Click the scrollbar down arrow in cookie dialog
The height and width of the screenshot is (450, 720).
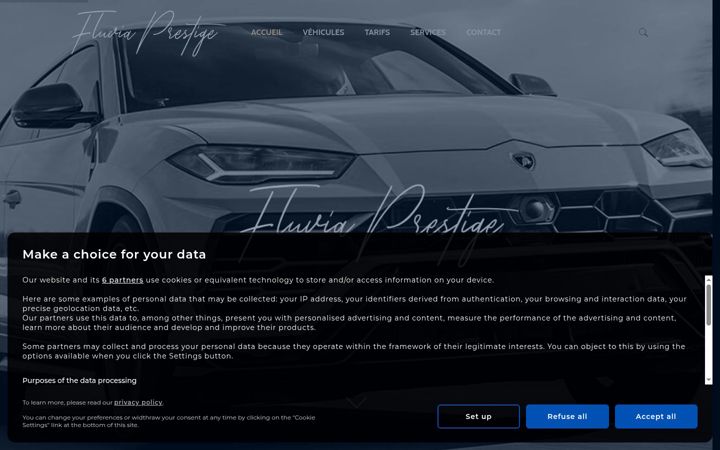(709, 380)
